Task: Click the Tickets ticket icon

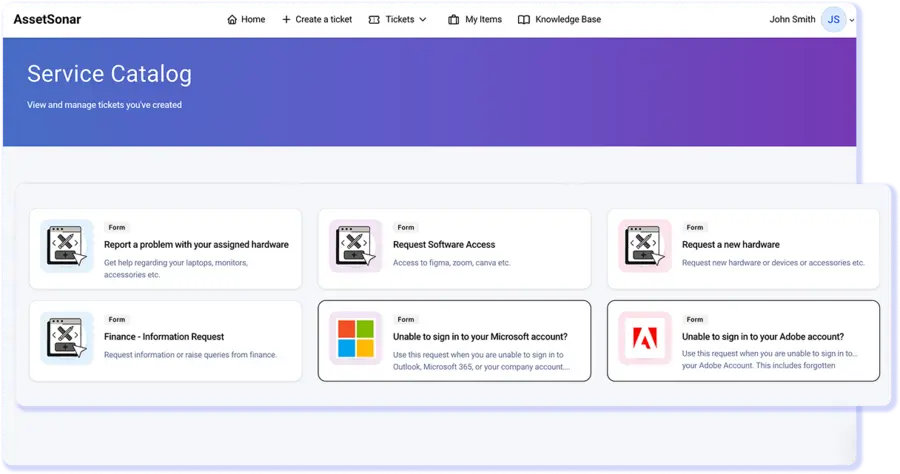Action: tap(374, 20)
